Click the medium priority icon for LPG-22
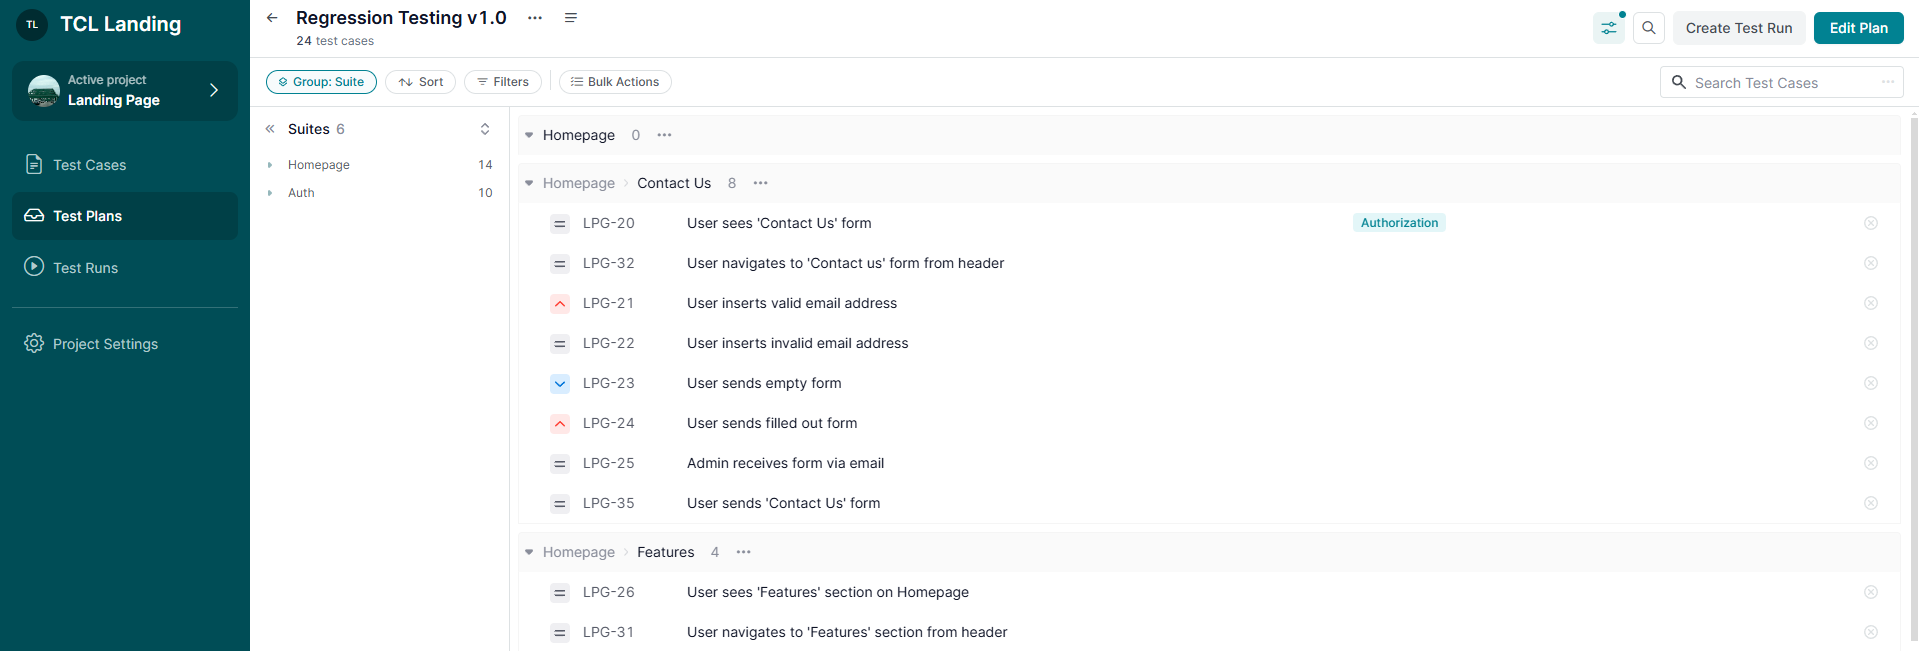 [x=560, y=343]
